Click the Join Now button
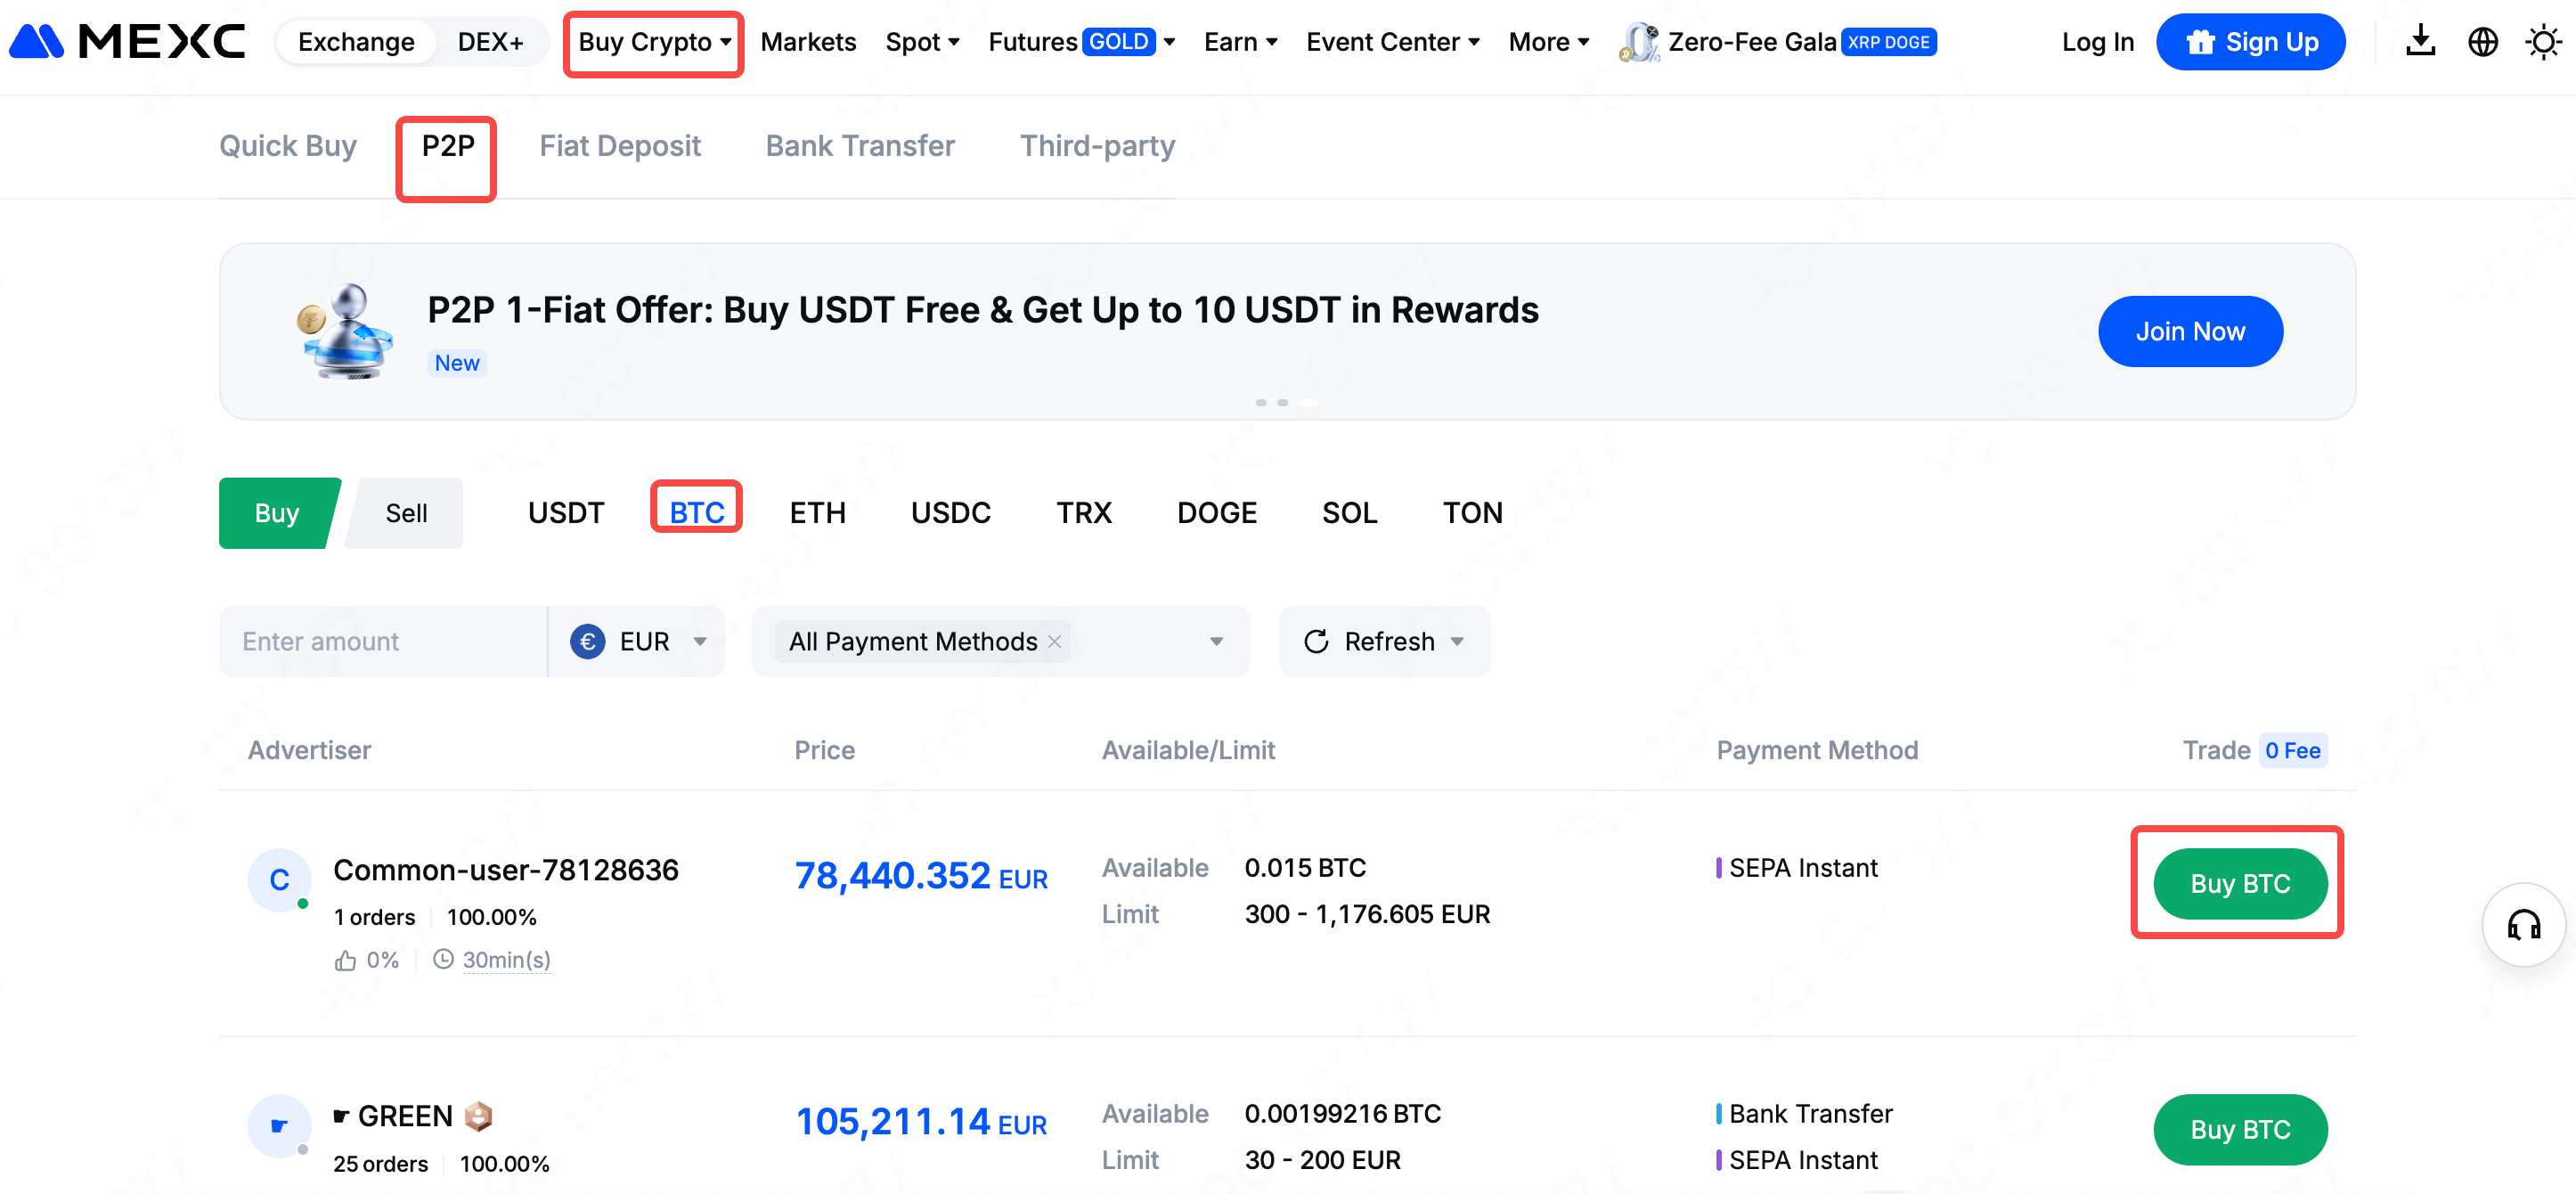 coord(2189,331)
